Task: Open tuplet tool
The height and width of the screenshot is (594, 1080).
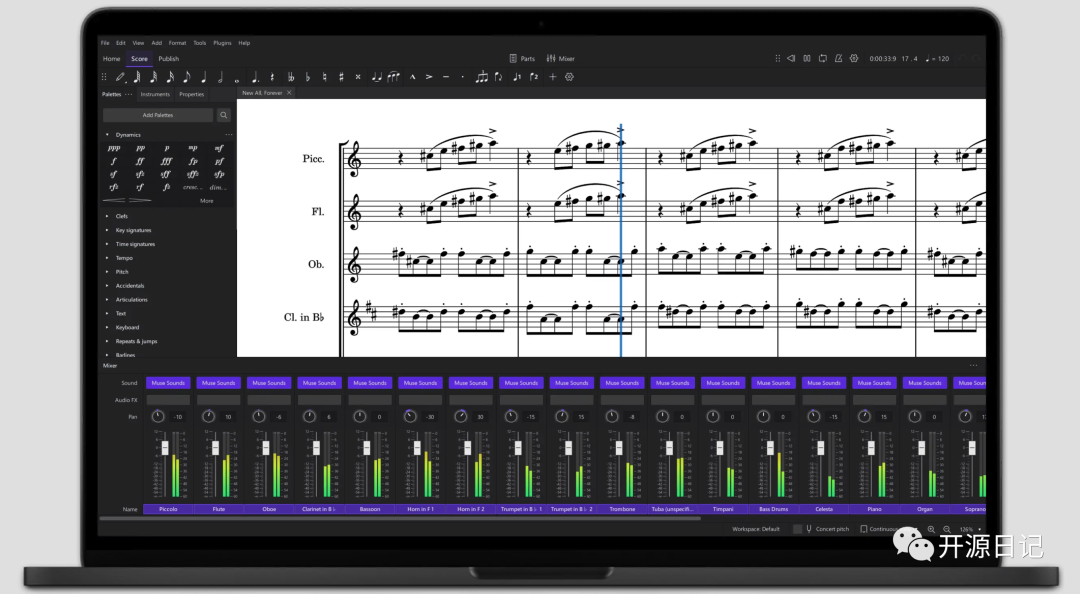Action: coord(481,77)
